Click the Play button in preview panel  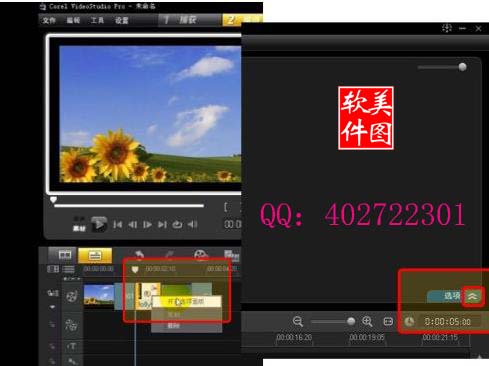(x=99, y=224)
